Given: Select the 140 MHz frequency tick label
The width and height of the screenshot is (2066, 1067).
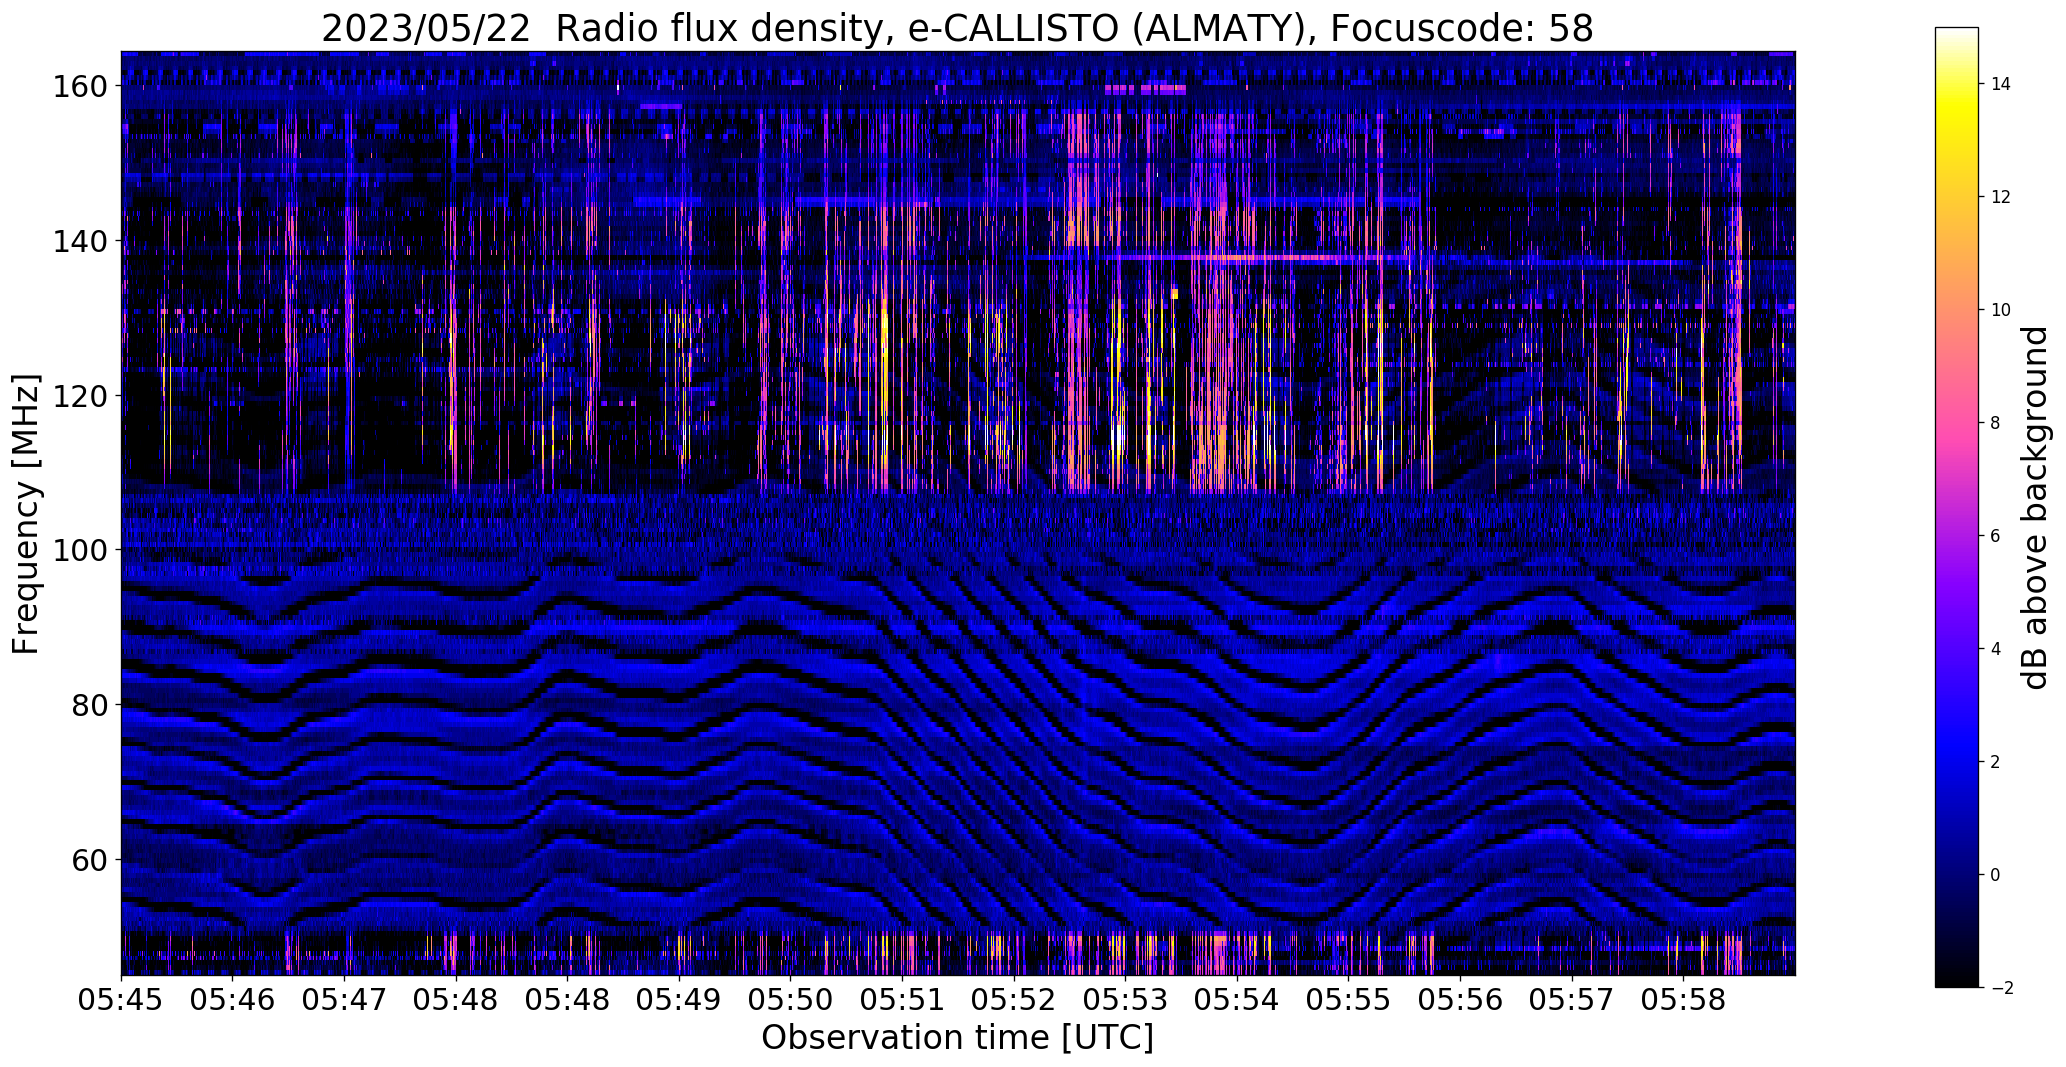Looking at the screenshot, I should (x=79, y=241).
